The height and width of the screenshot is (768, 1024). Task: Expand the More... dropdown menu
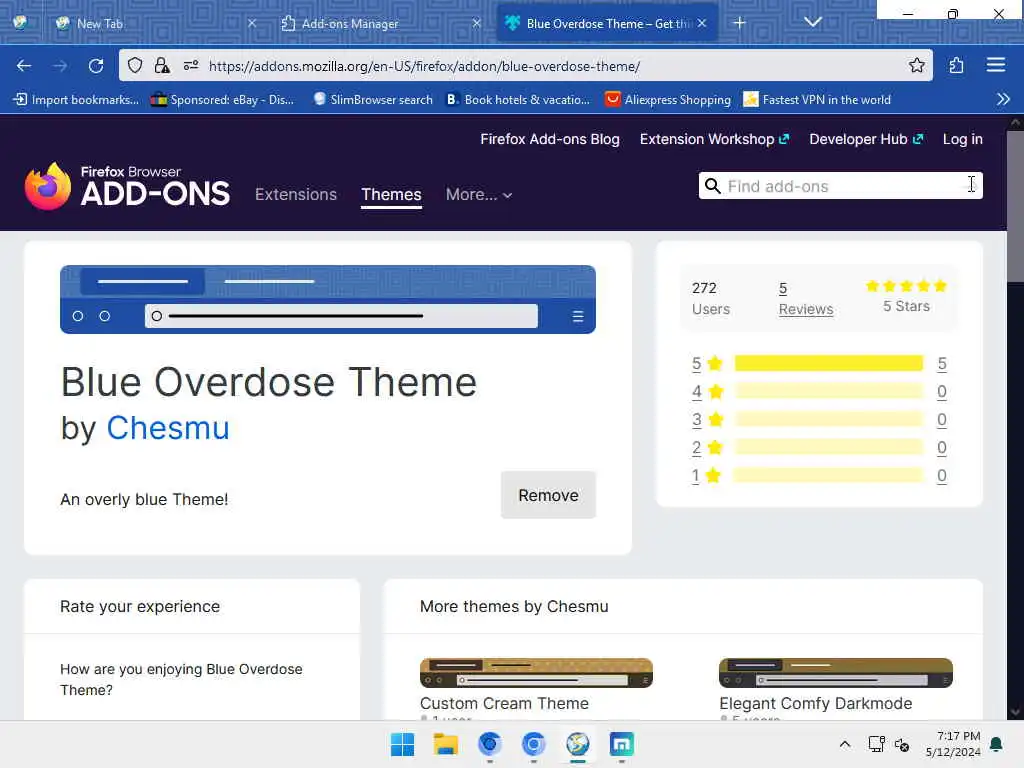click(479, 195)
